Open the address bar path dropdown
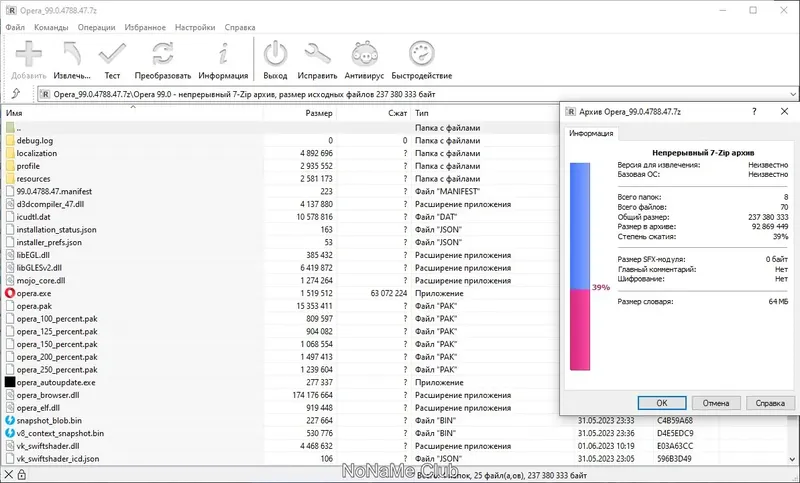This screenshot has height=483, width=800. 792,94
